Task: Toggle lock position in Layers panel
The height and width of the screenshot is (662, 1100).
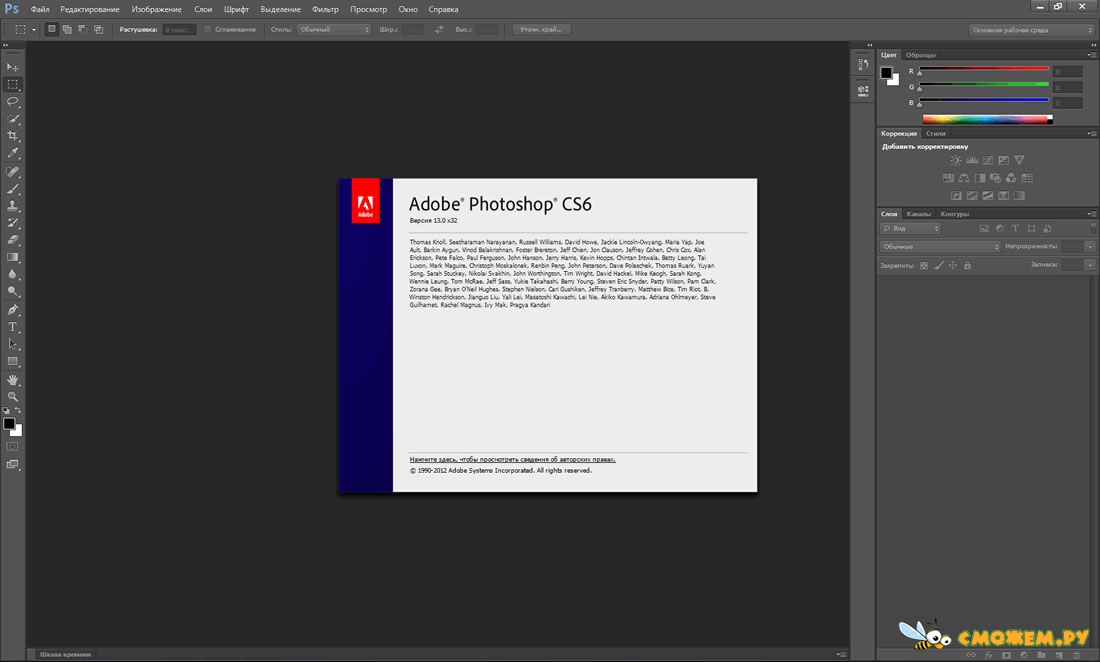Action: coord(953,266)
